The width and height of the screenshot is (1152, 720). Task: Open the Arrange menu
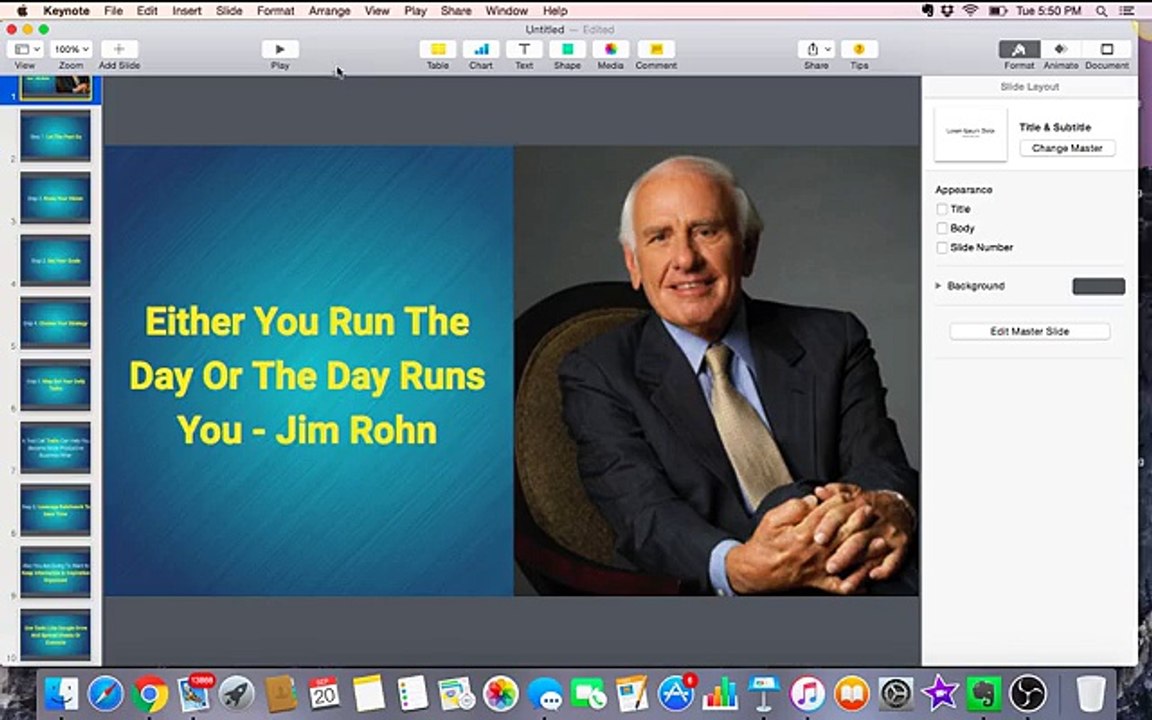click(329, 10)
